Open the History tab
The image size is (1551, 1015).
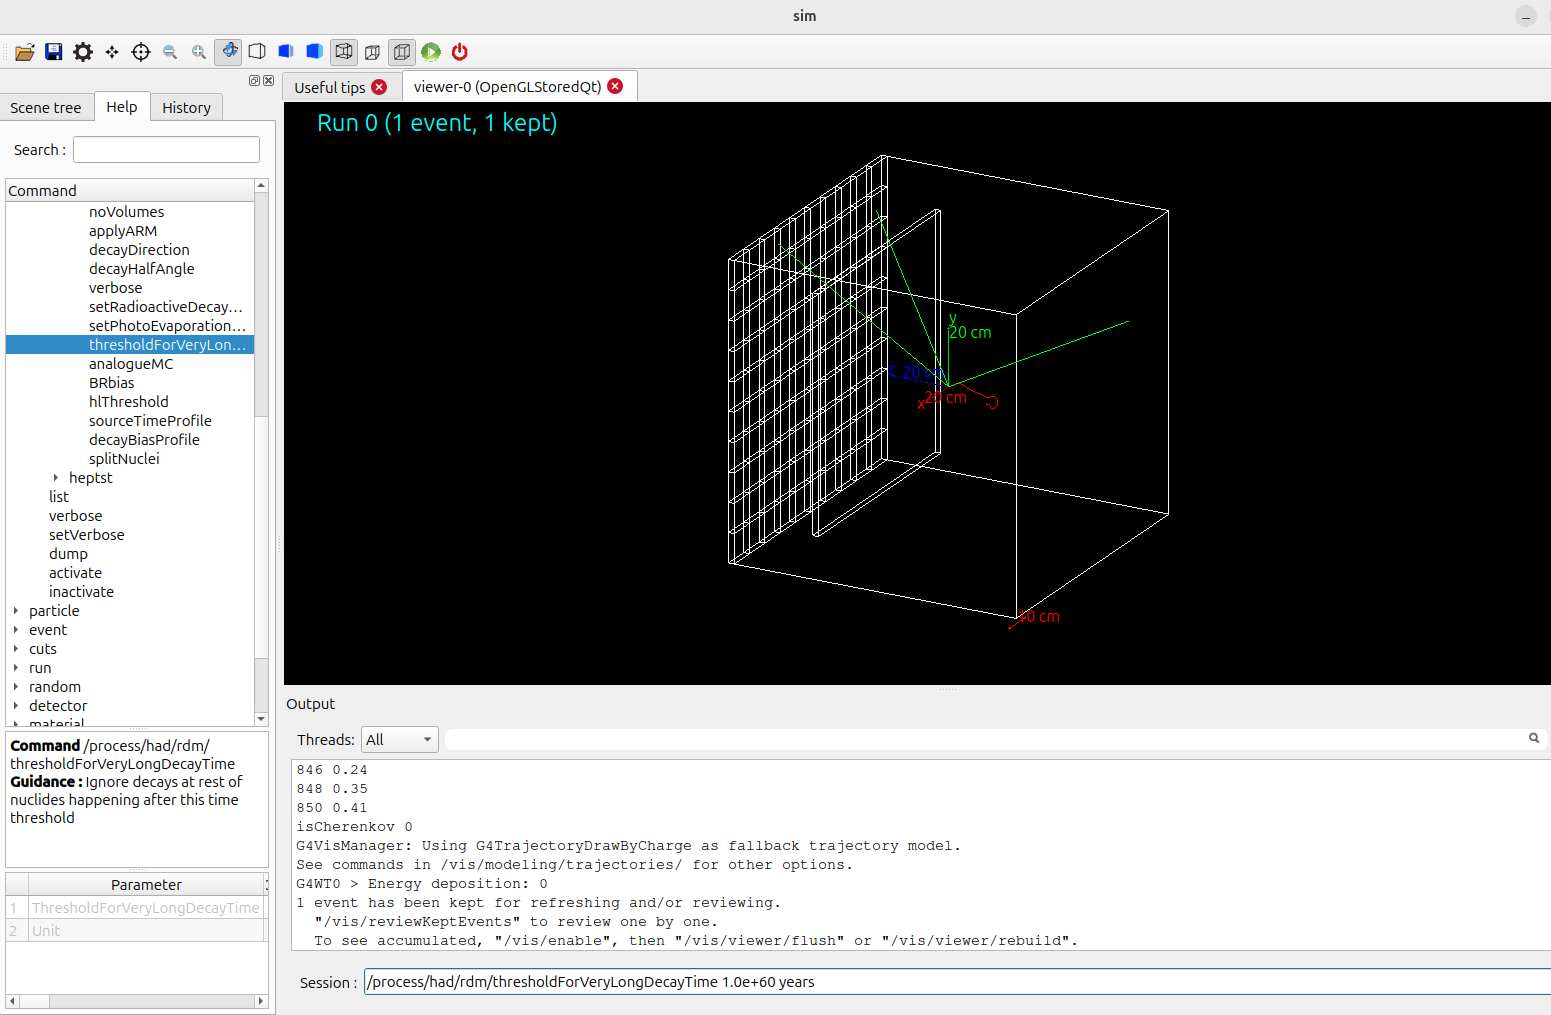point(186,108)
